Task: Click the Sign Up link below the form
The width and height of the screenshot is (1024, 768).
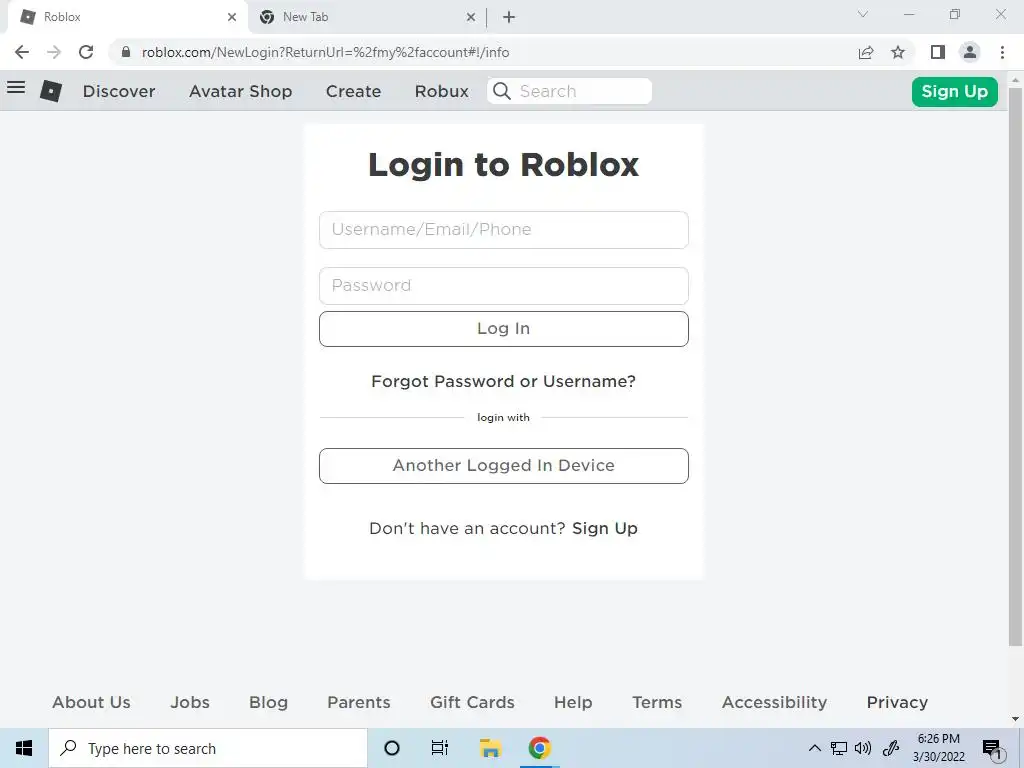Action: [605, 528]
